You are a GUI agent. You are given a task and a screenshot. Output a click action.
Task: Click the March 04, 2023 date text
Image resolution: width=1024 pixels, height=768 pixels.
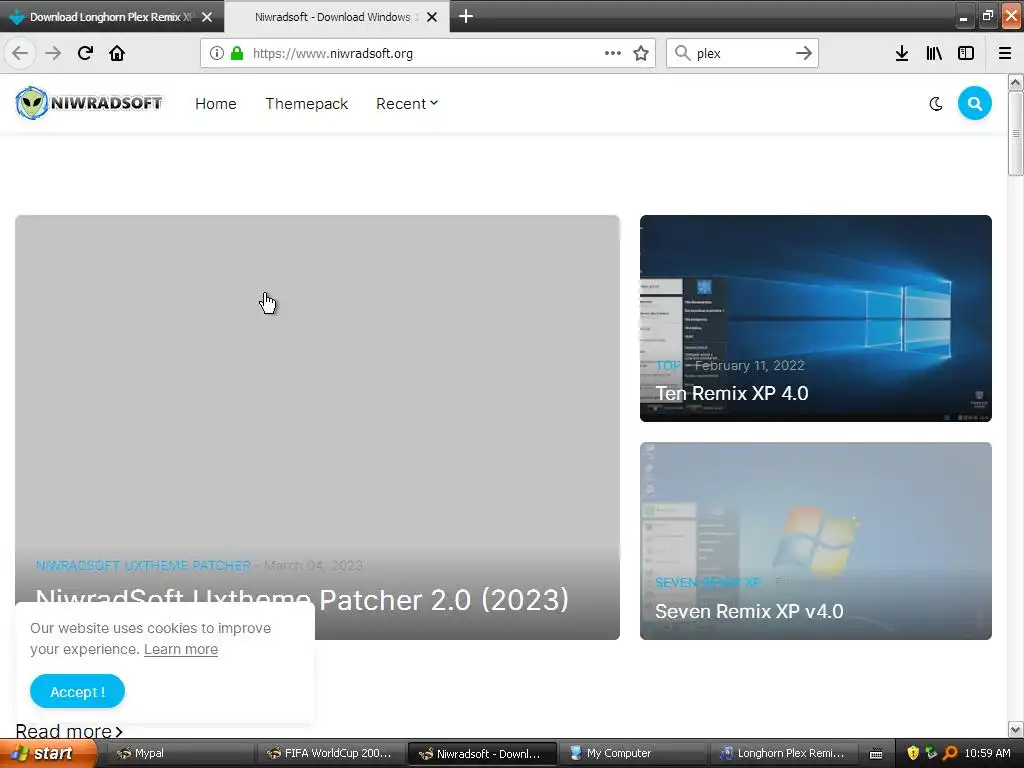pyautogui.click(x=313, y=566)
